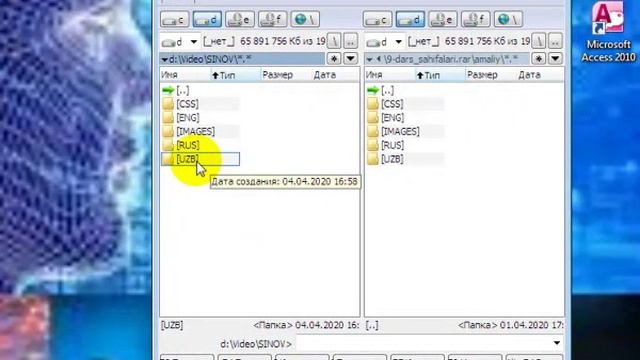The image size is (640, 360).
Task: Open left panel drive dropdown
Action: click(180, 42)
